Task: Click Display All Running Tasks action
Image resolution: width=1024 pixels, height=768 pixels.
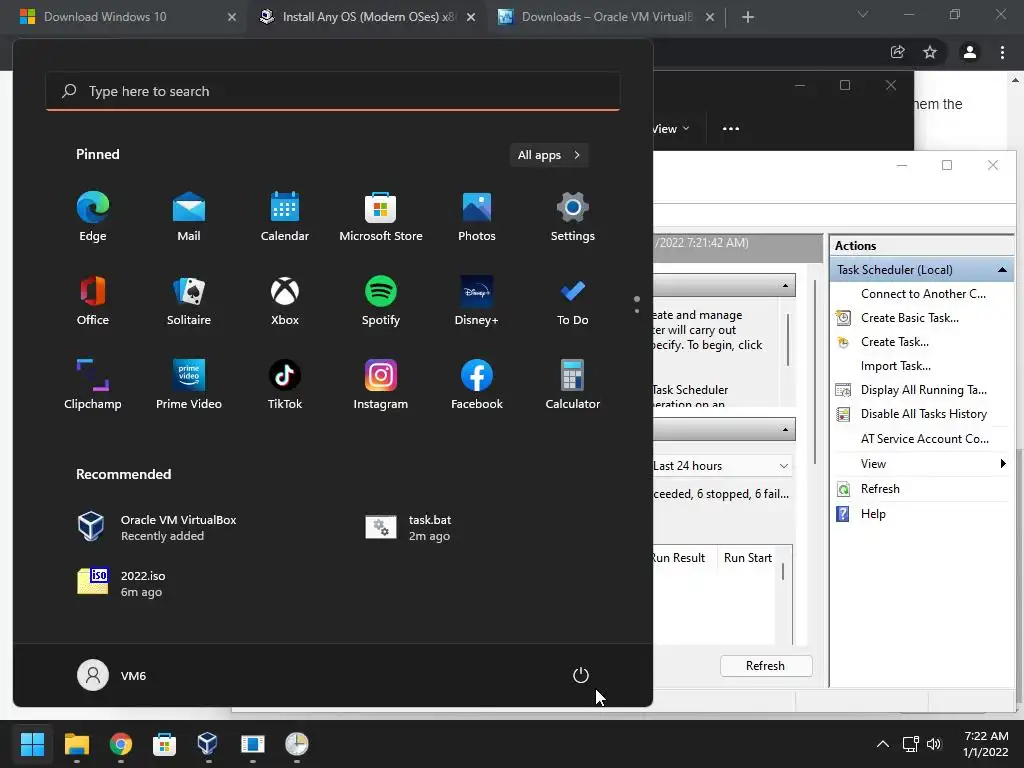Action: [923, 390]
